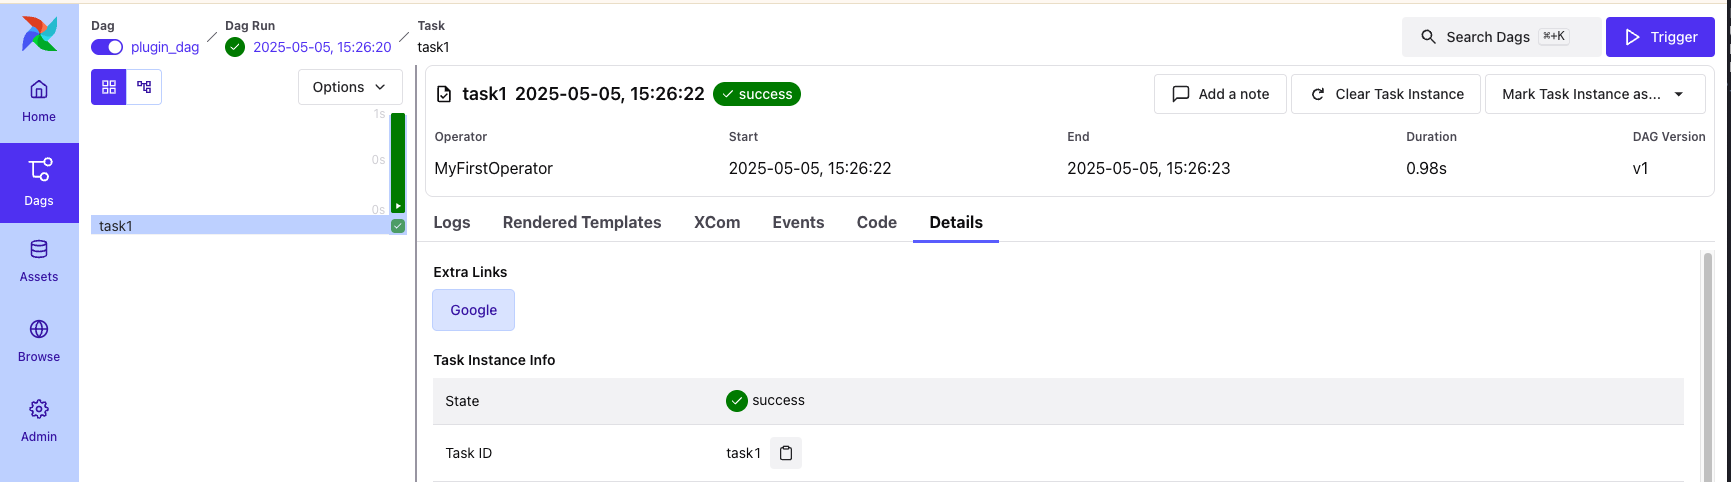Select task1 success status box in grid
The width and height of the screenshot is (1731, 482).
point(398,226)
